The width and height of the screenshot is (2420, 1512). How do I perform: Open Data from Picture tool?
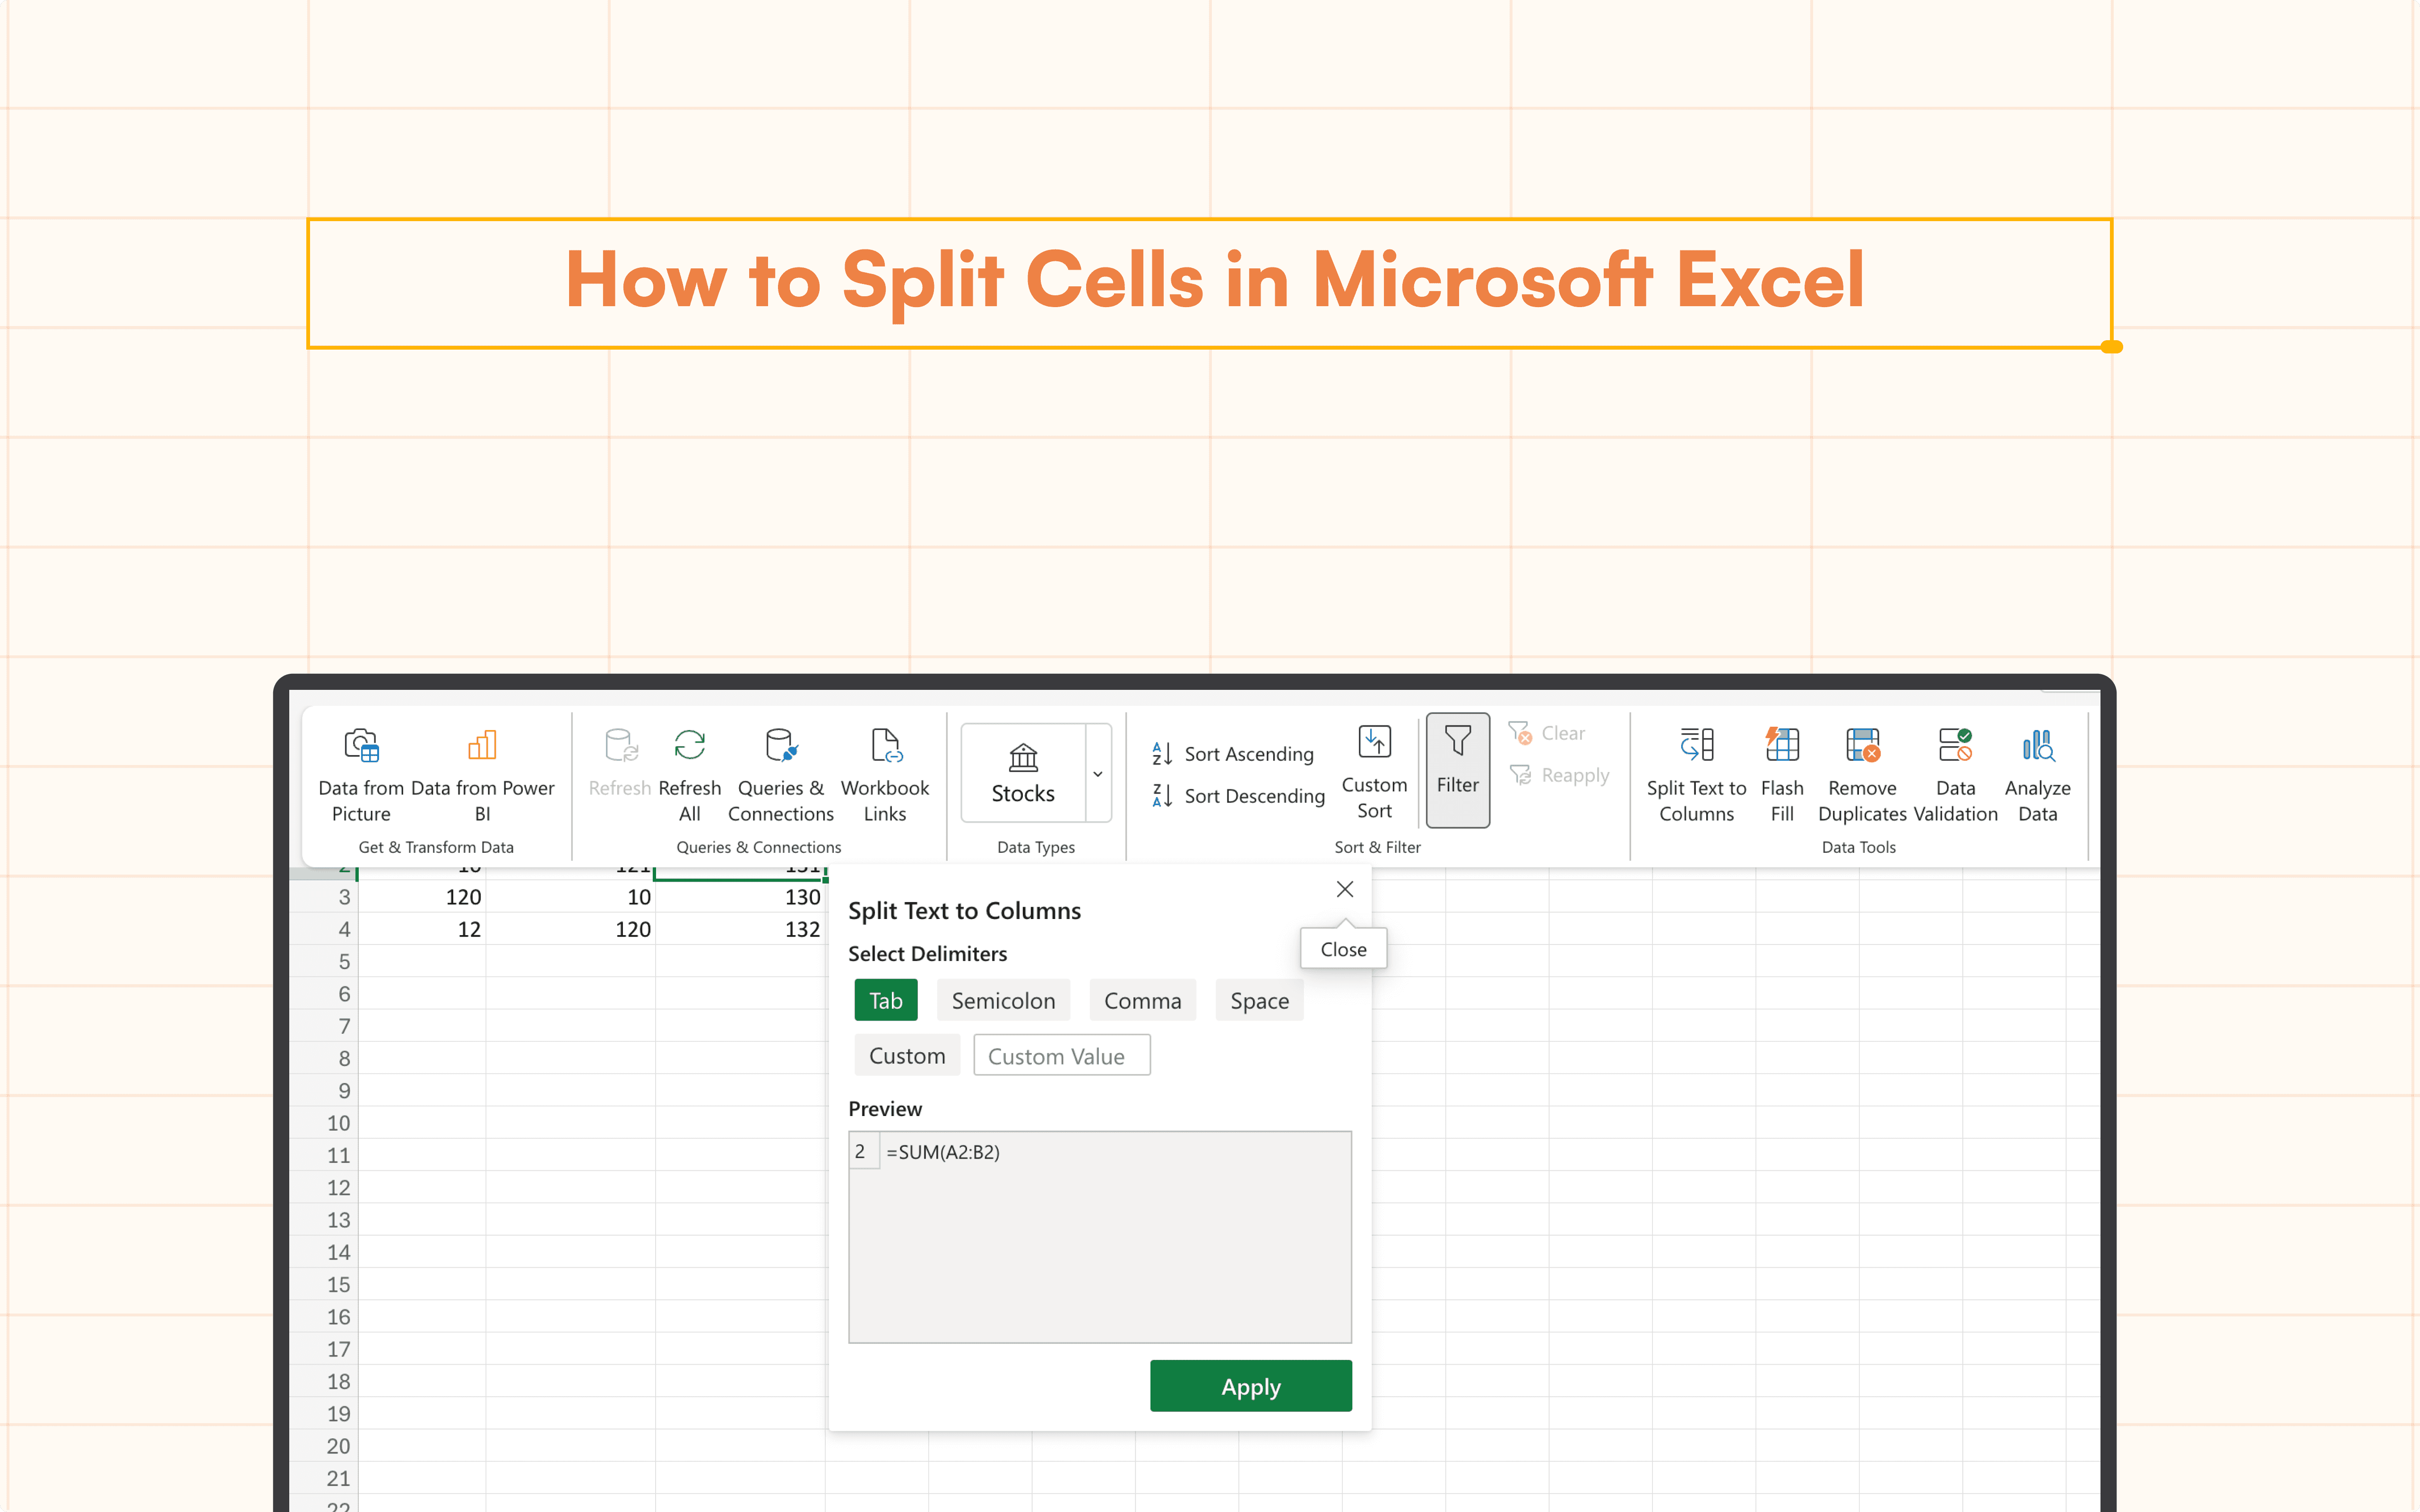[361, 775]
